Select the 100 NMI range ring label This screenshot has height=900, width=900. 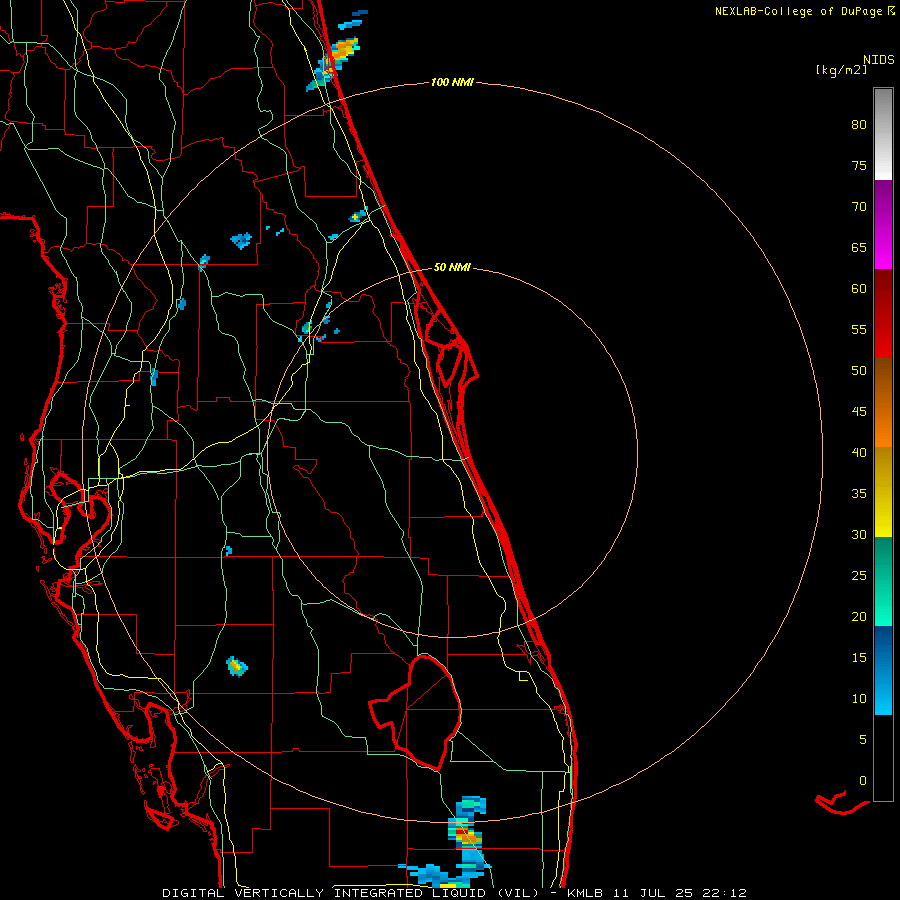tap(452, 83)
